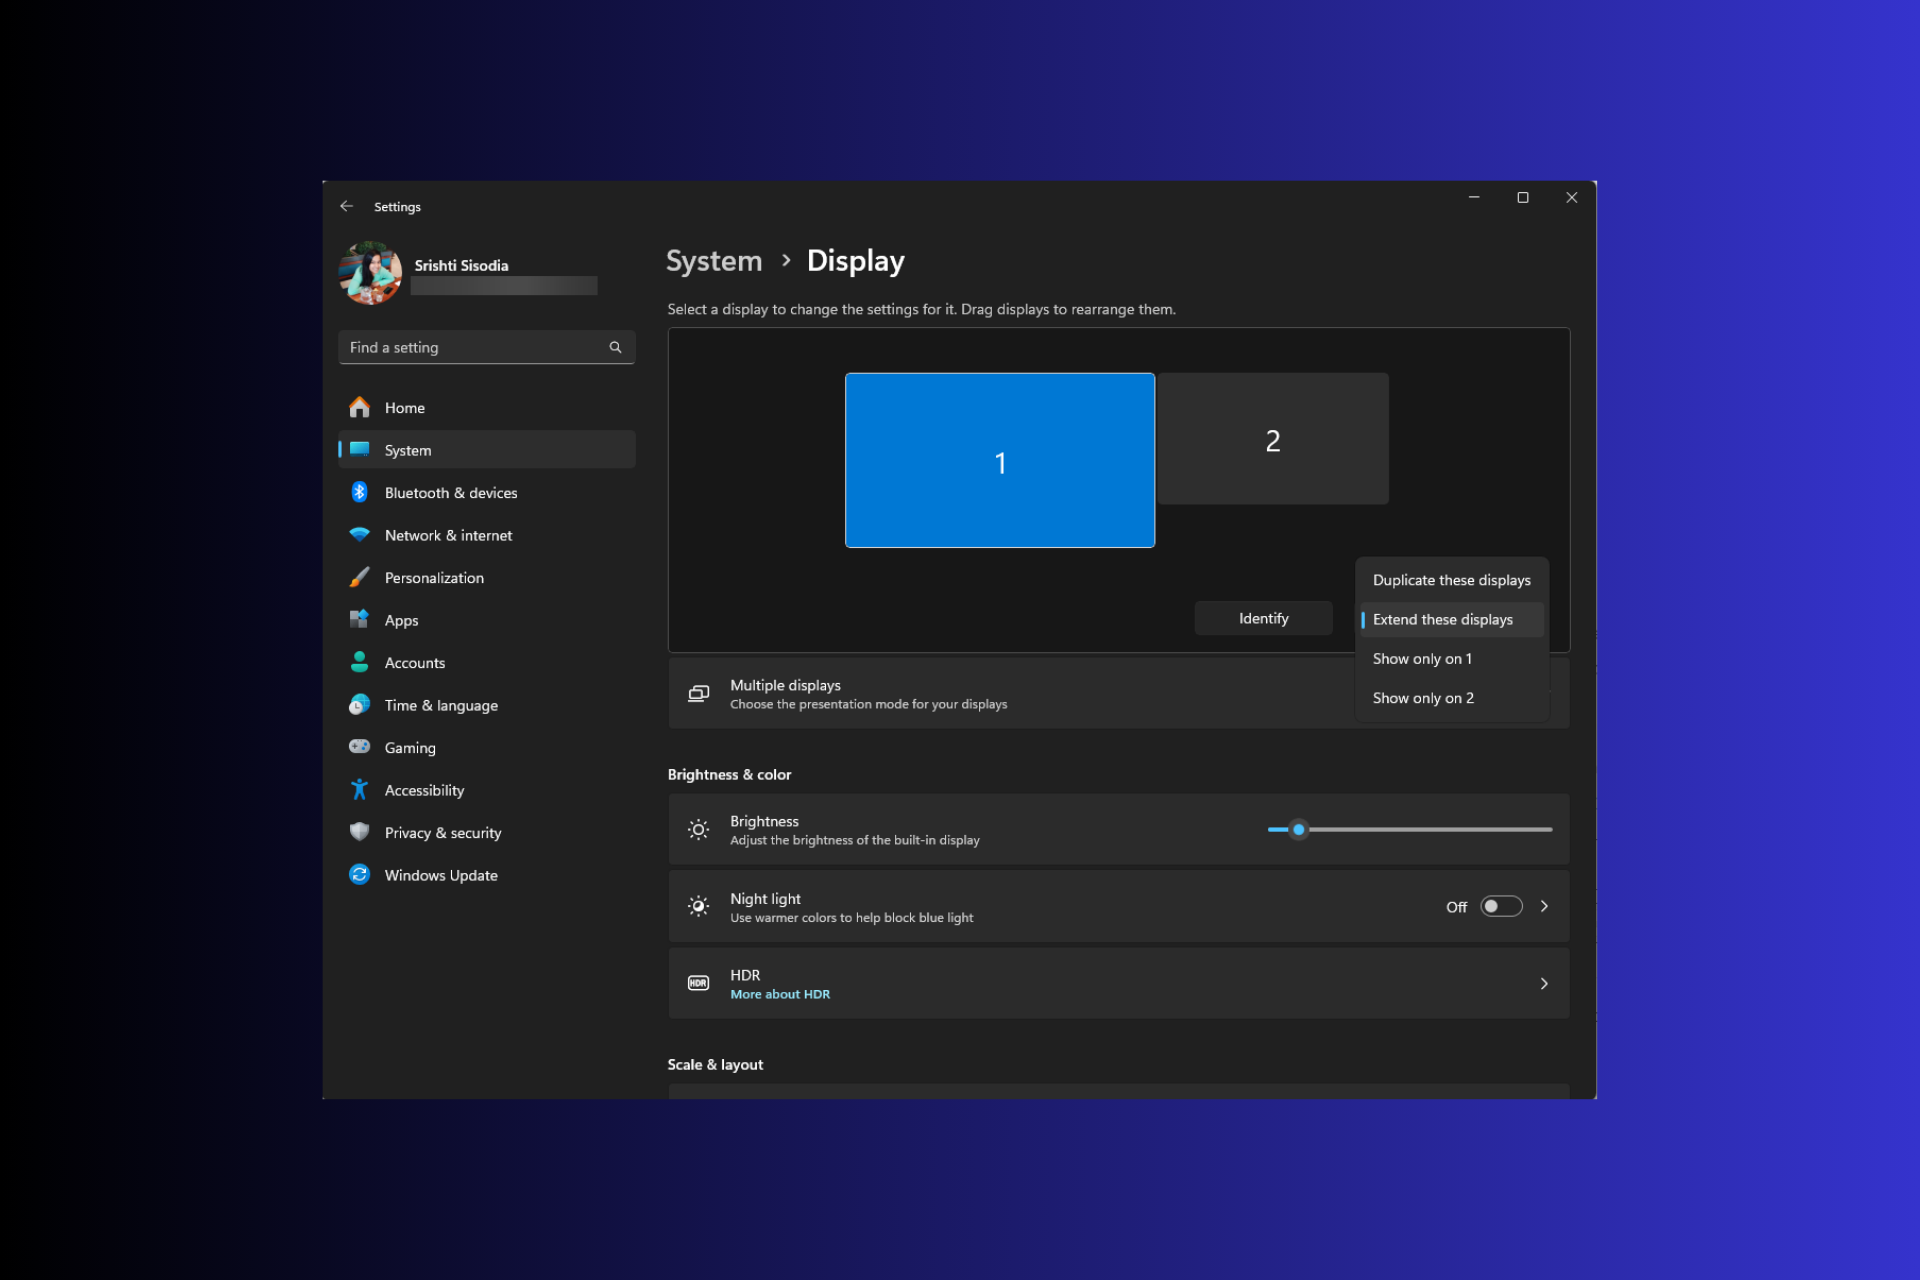Expand the Night light settings
The width and height of the screenshot is (1920, 1280).
click(1547, 906)
